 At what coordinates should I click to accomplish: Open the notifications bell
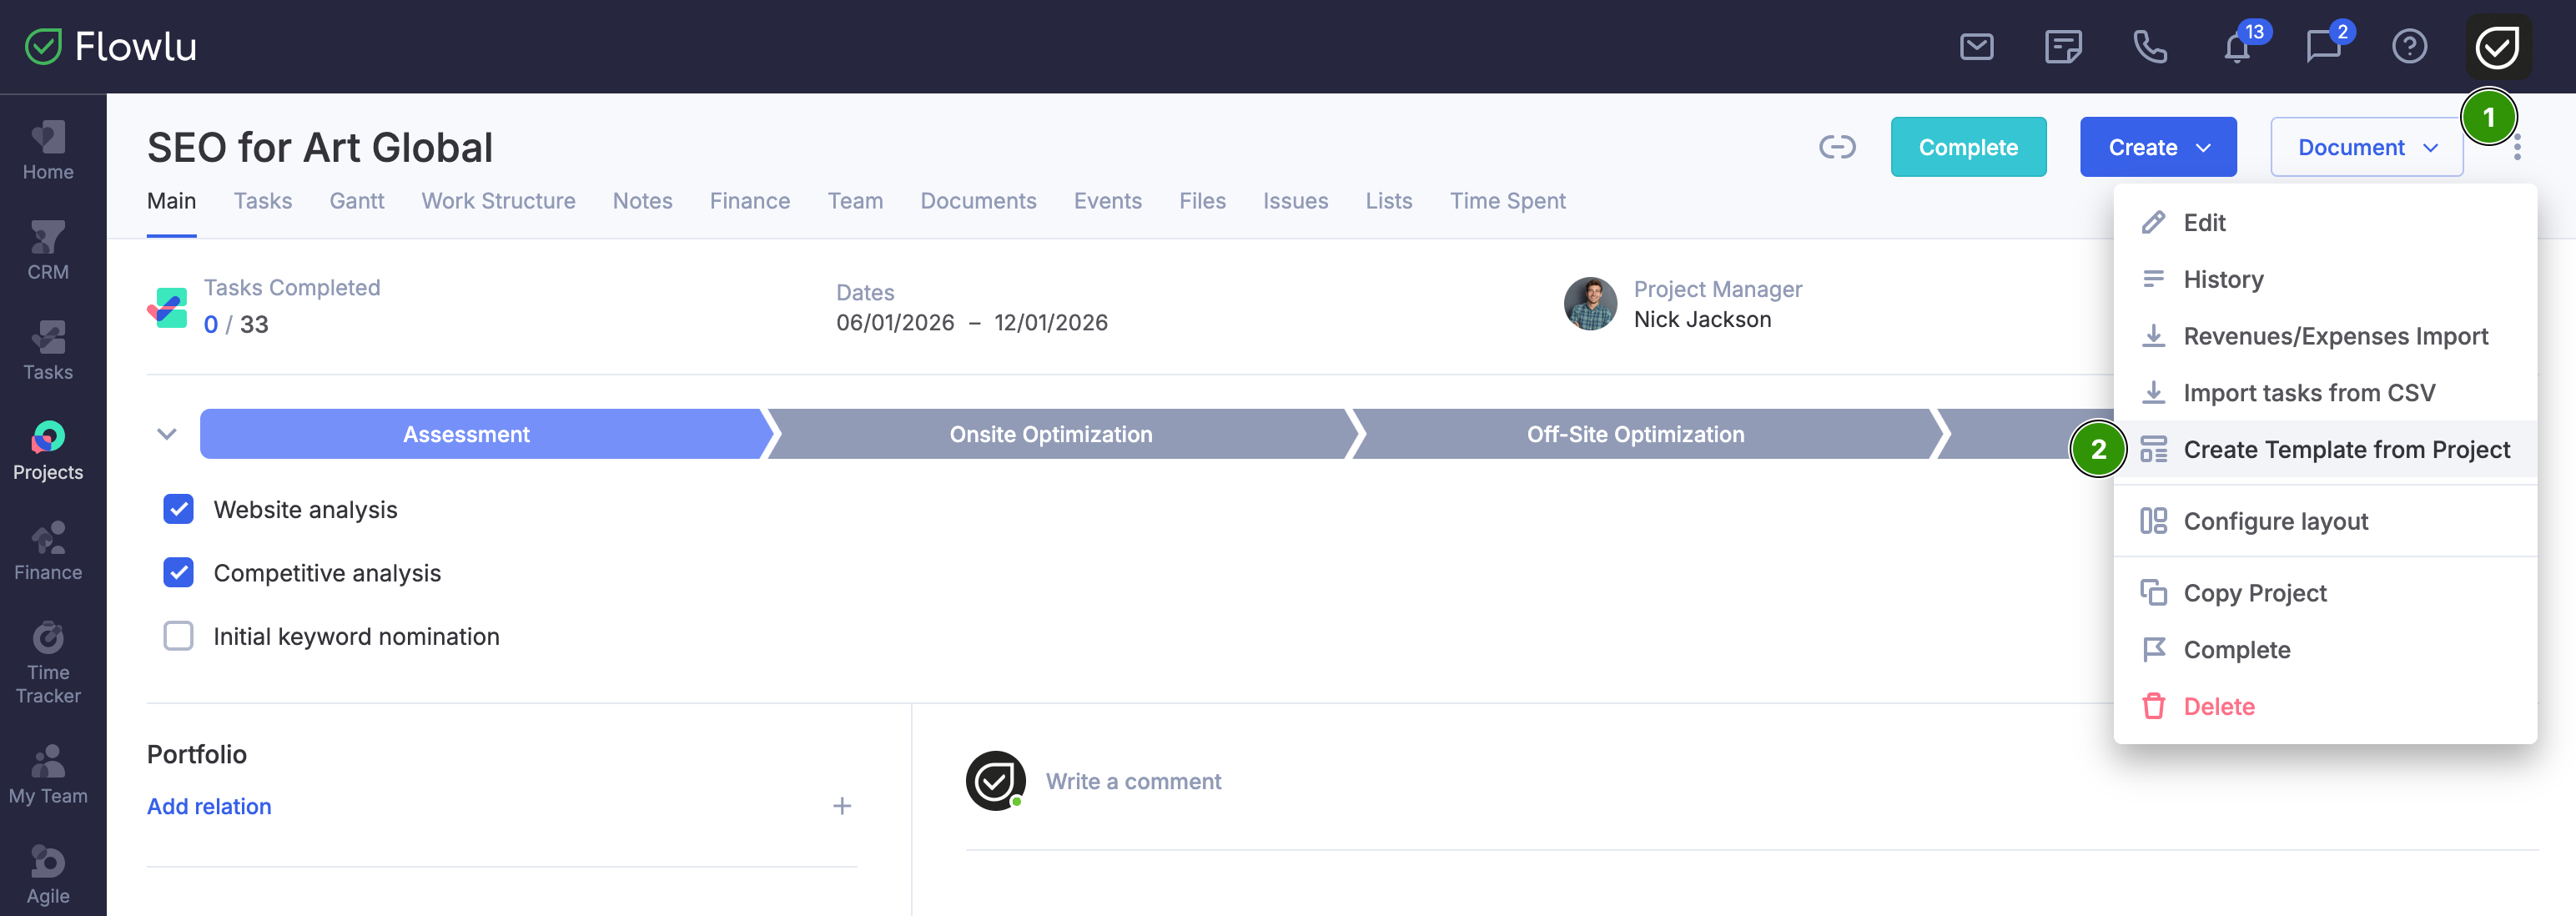[x=2237, y=47]
